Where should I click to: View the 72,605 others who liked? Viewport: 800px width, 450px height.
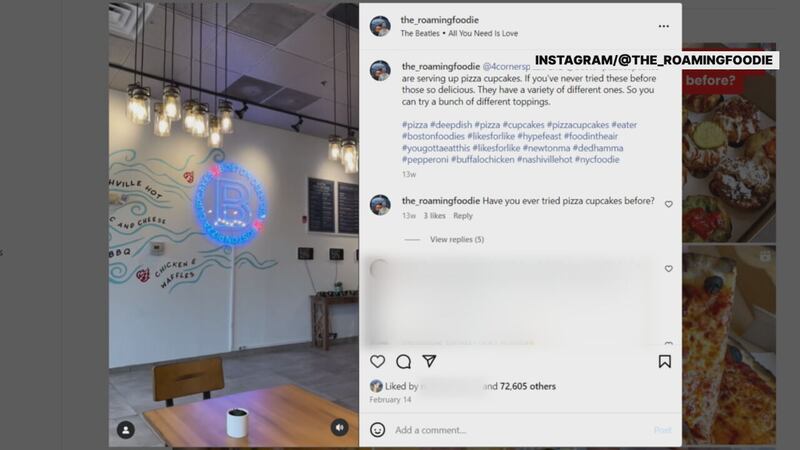point(528,386)
